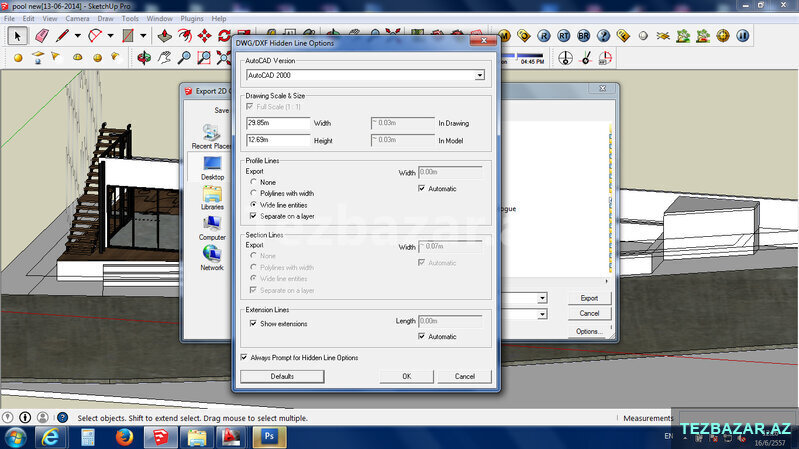This screenshot has width=799, height=449.
Task: Open the Rectangle tool dropdown arrow
Action: (x=143, y=36)
